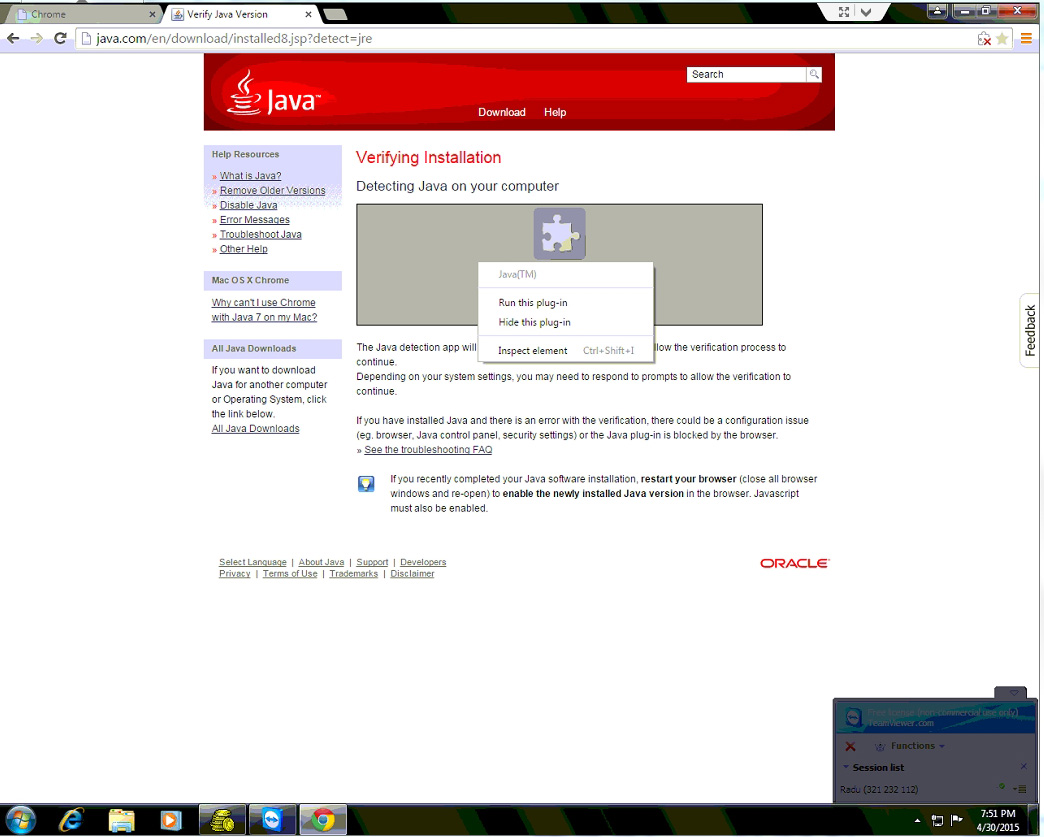Viewport: 1044px width, 837px height.
Task: Open the Remove Older Versions link
Action: (272, 190)
